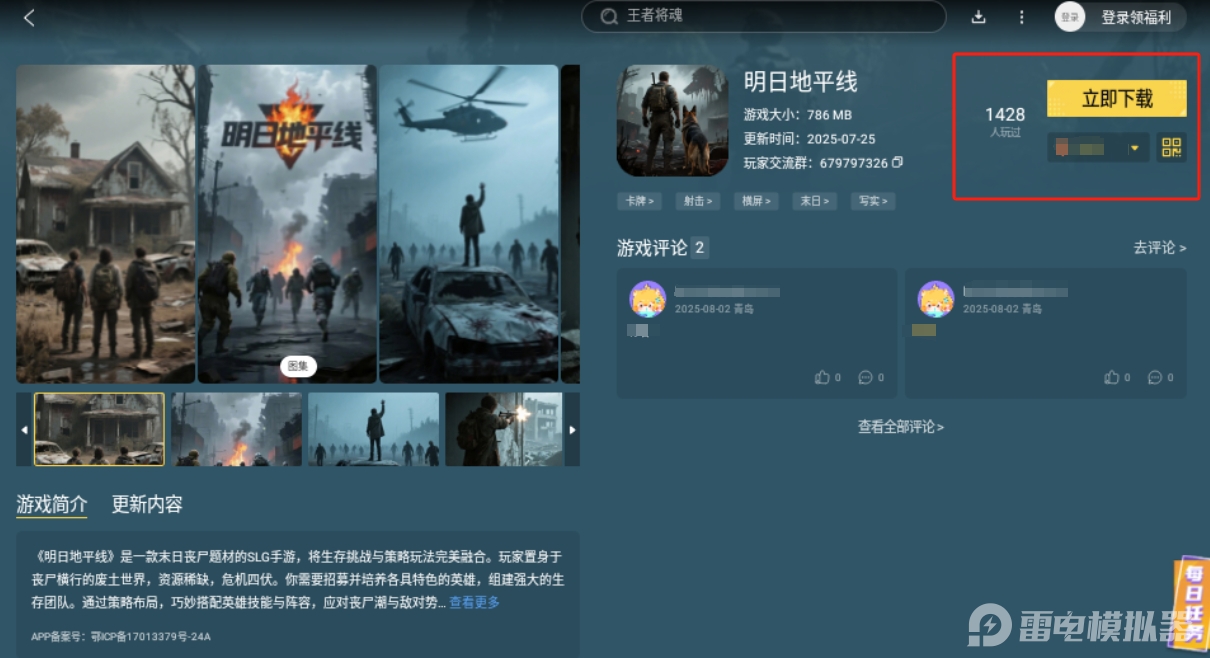Open the 图集 gallery button
The width and height of the screenshot is (1210, 658).
tap(298, 367)
